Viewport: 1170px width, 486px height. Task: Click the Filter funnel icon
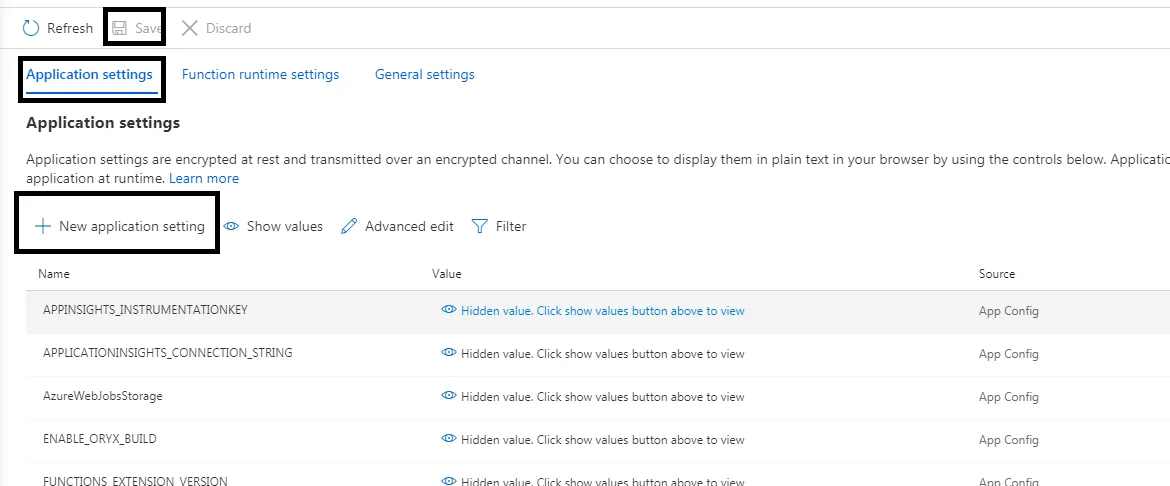point(480,226)
